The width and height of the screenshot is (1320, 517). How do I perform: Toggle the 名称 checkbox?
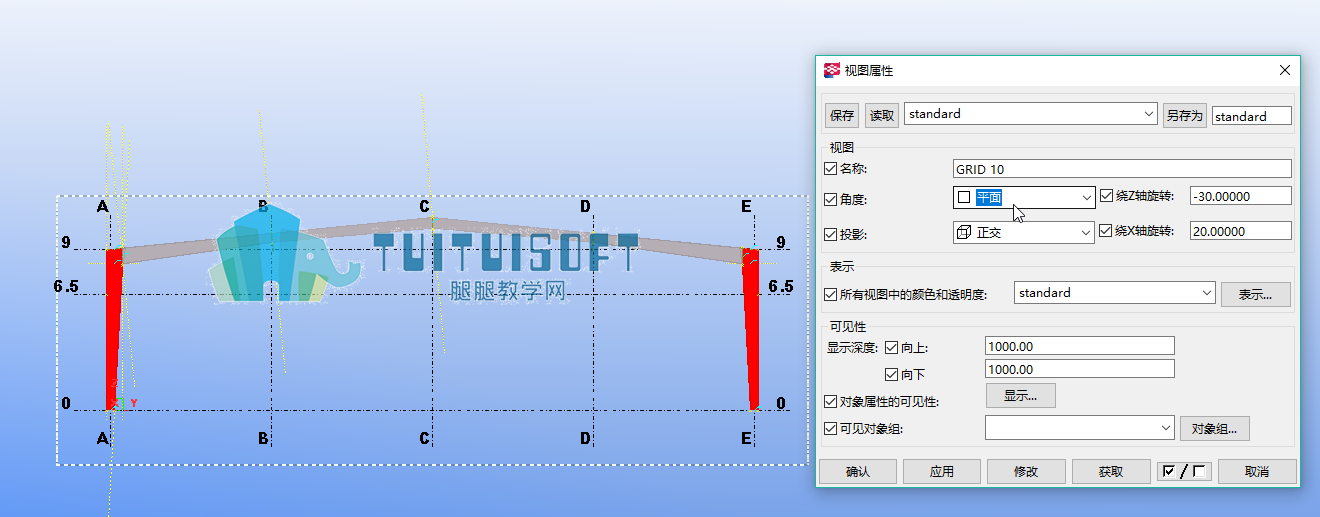(x=830, y=169)
